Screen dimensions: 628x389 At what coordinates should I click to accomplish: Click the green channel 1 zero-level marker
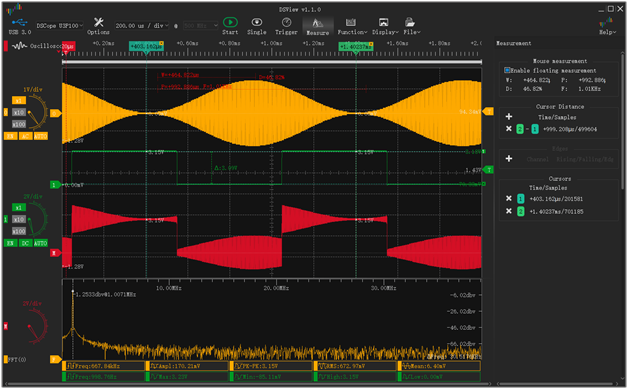[55, 185]
